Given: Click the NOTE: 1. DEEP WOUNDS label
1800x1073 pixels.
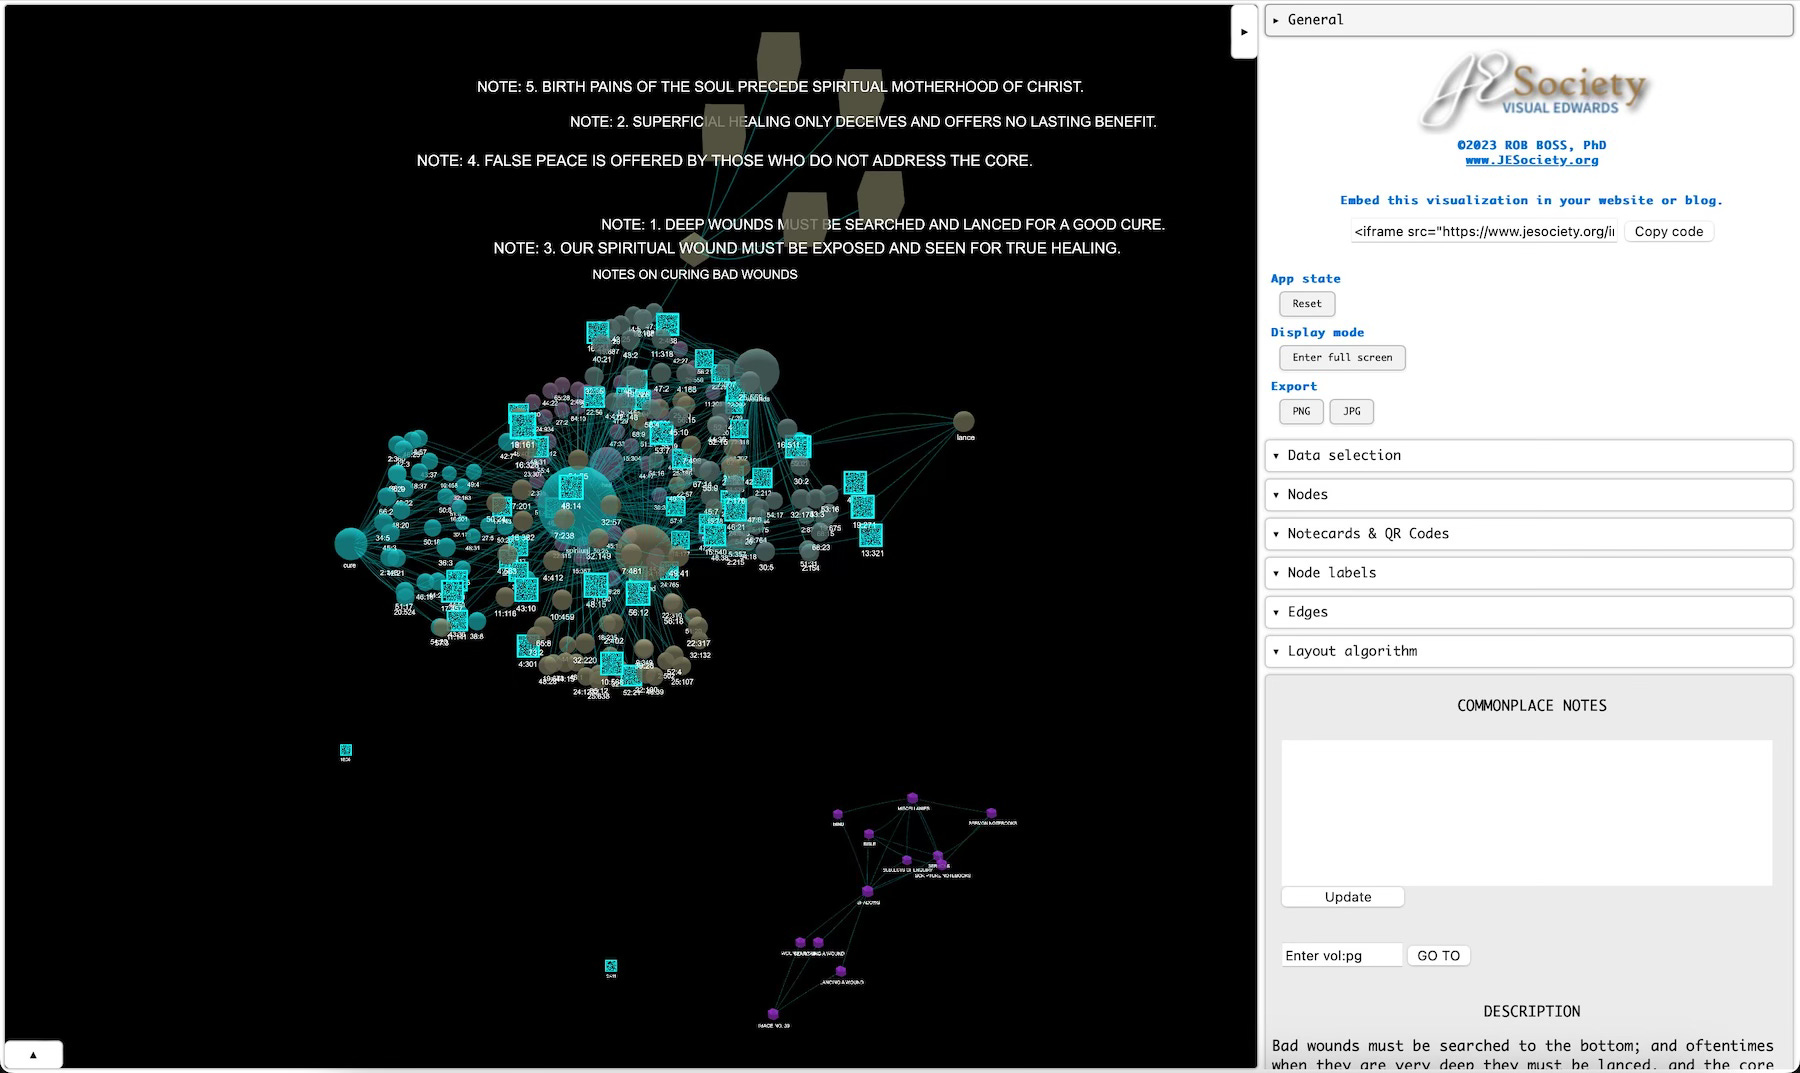Looking at the screenshot, I should (x=883, y=224).
